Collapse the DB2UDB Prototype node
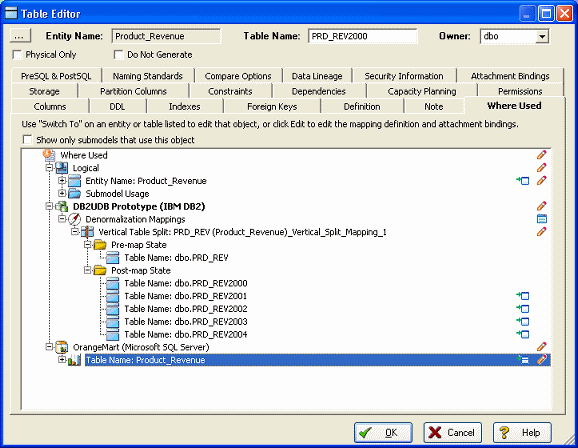Image resolution: width=578 pixels, height=448 pixels. 49,206
